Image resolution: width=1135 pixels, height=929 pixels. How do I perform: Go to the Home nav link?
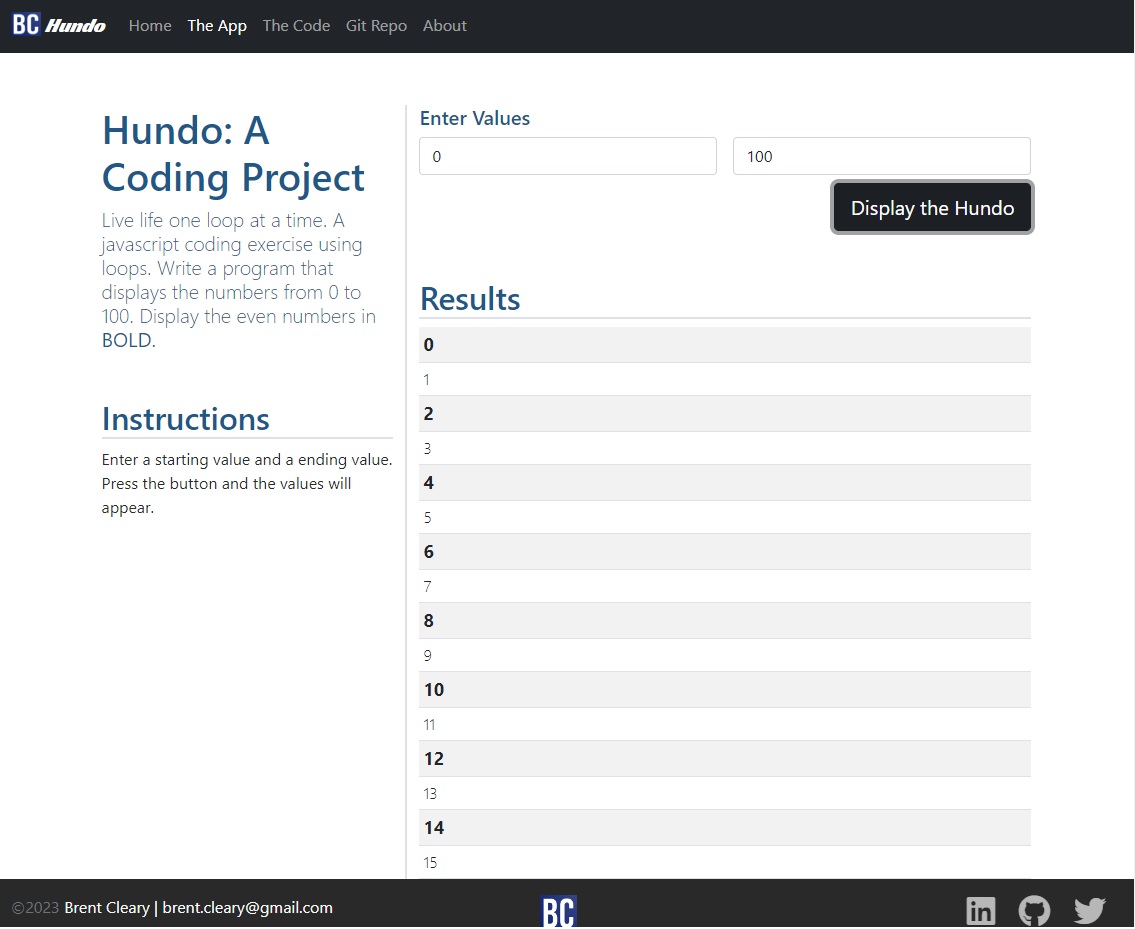click(150, 26)
